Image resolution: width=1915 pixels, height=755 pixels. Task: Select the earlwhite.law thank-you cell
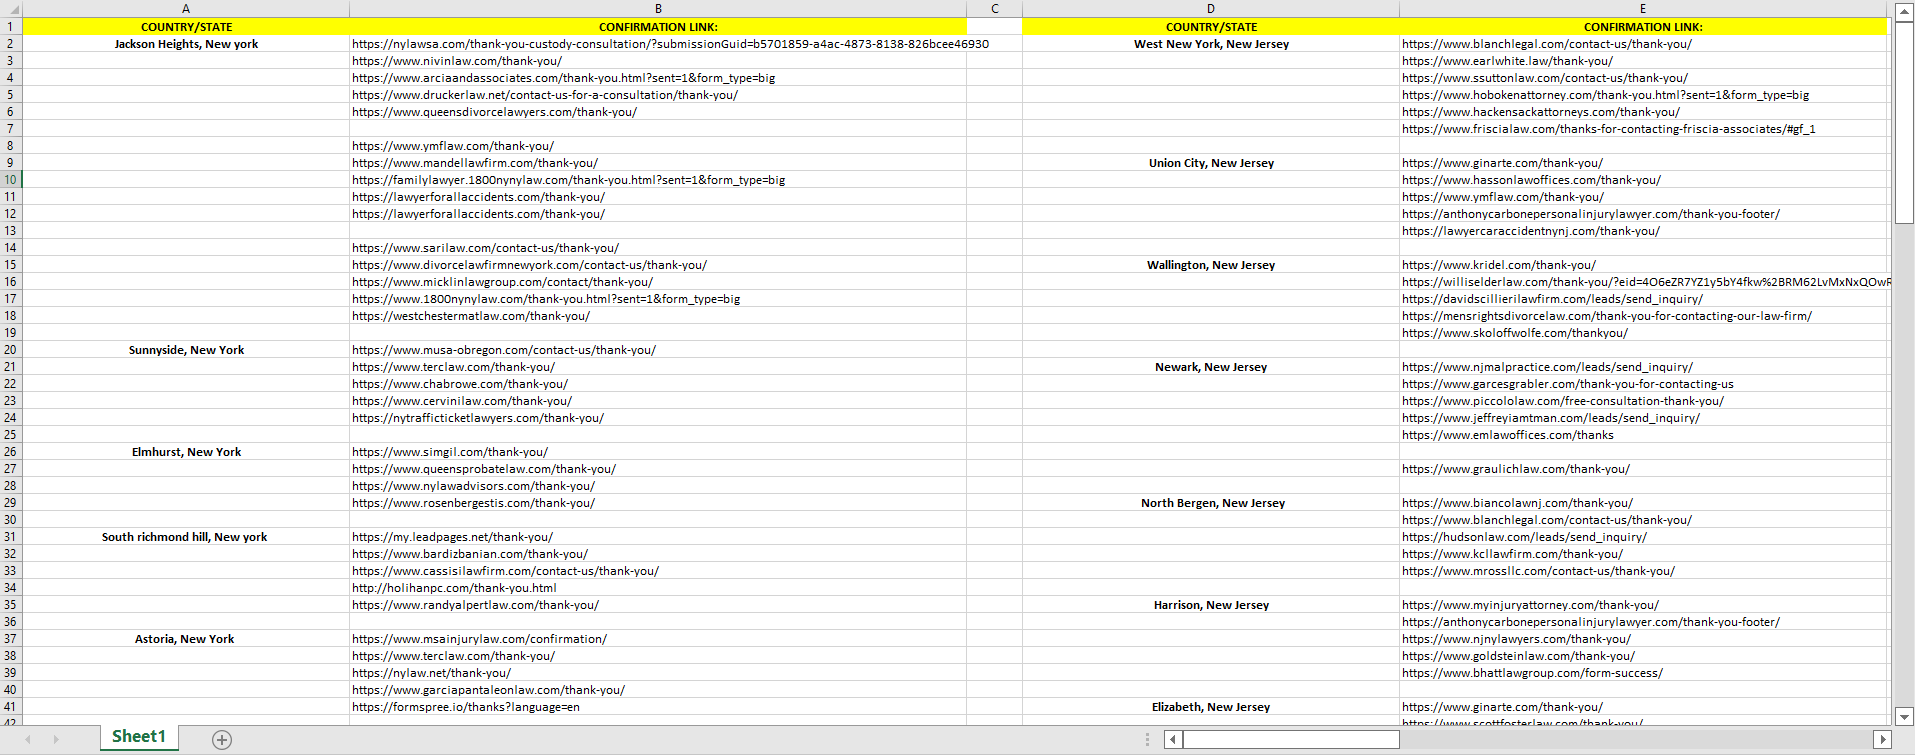[1643, 61]
